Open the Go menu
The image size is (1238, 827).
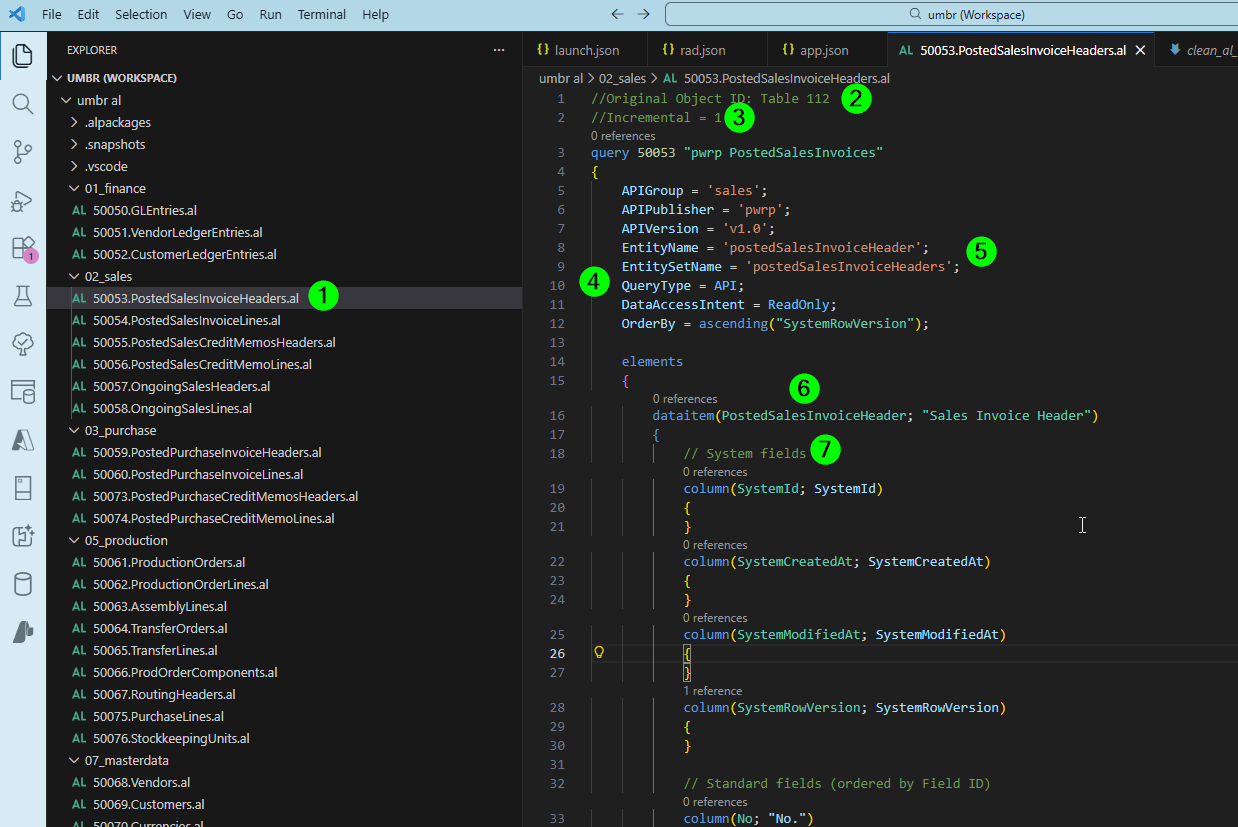(x=235, y=14)
